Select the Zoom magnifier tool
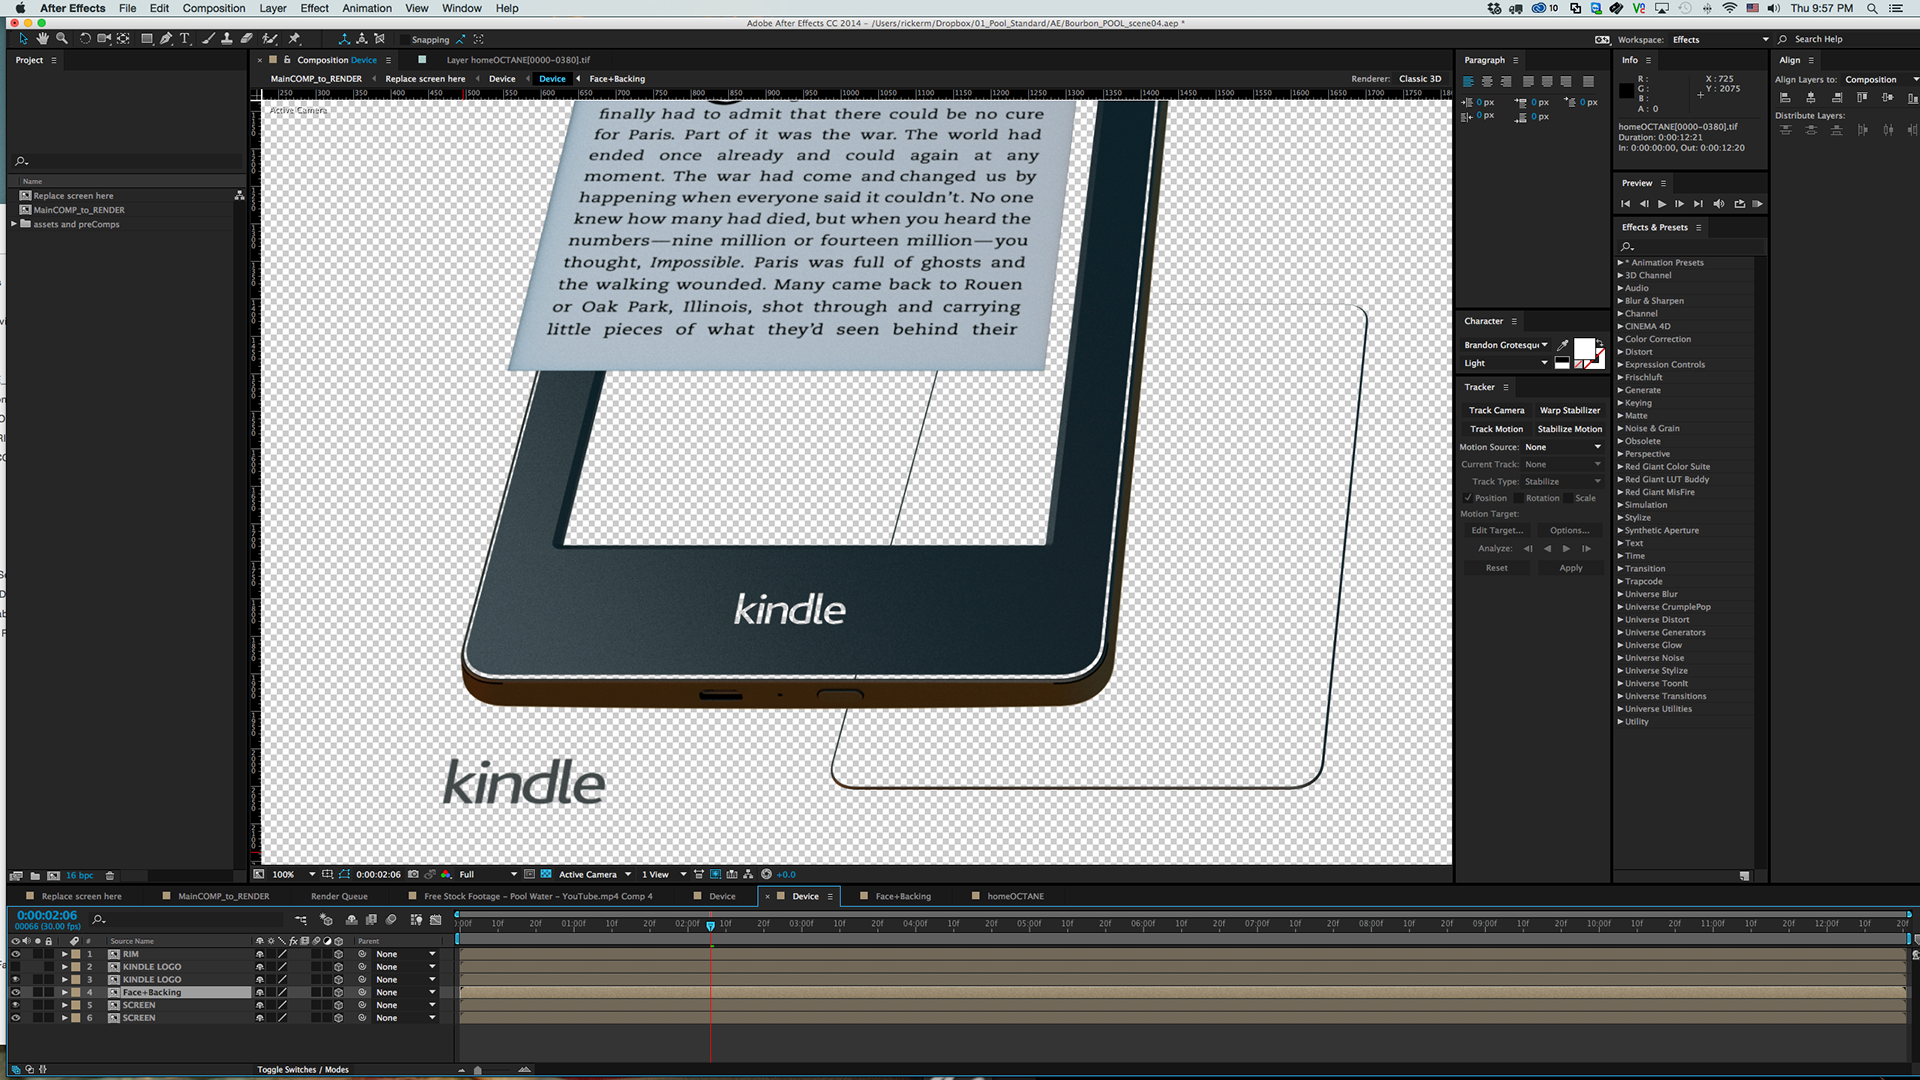The image size is (1920, 1080). 62,39
